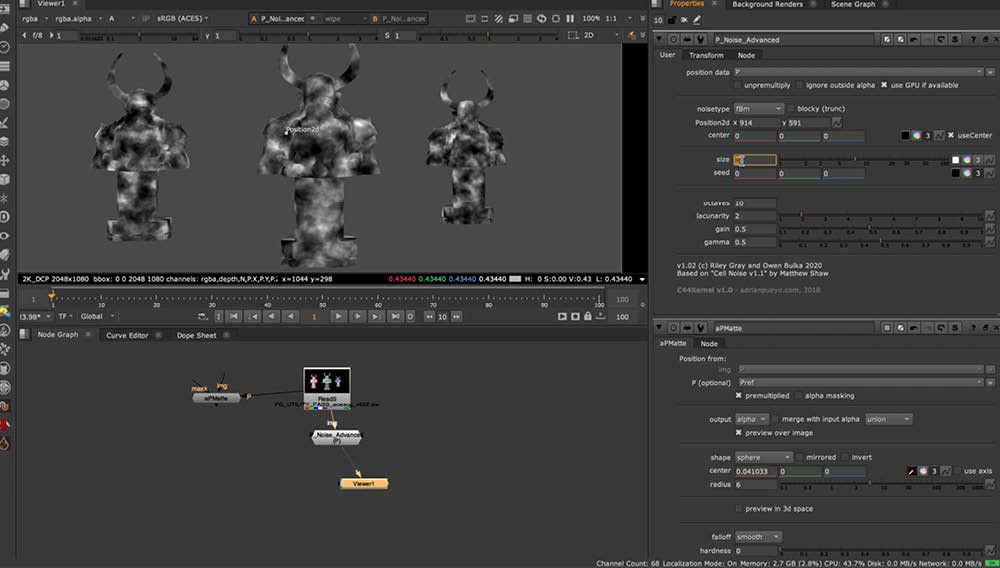
Task: Open the color wheel for center
Action: pyautogui.click(x=917, y=136)
